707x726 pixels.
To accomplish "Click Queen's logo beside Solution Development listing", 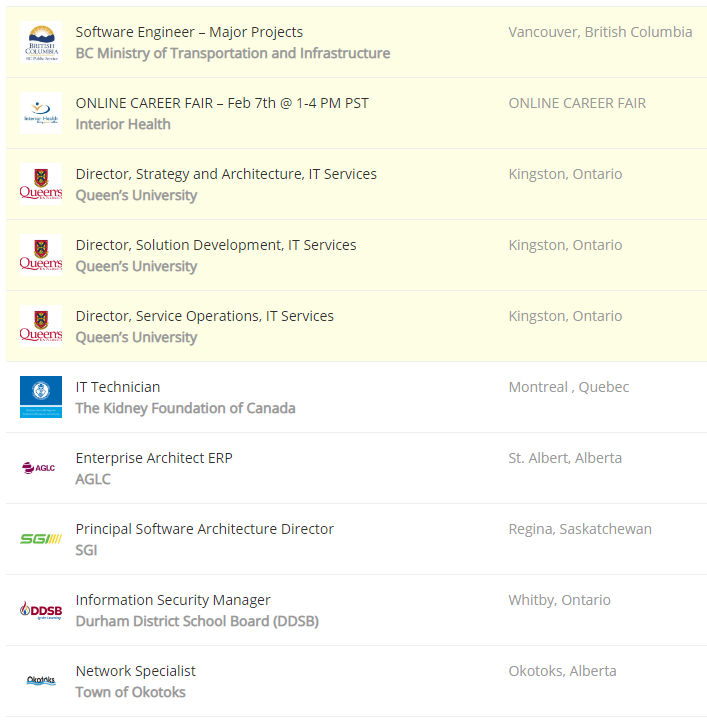I will pyautogui.click(x=41, y=256).
